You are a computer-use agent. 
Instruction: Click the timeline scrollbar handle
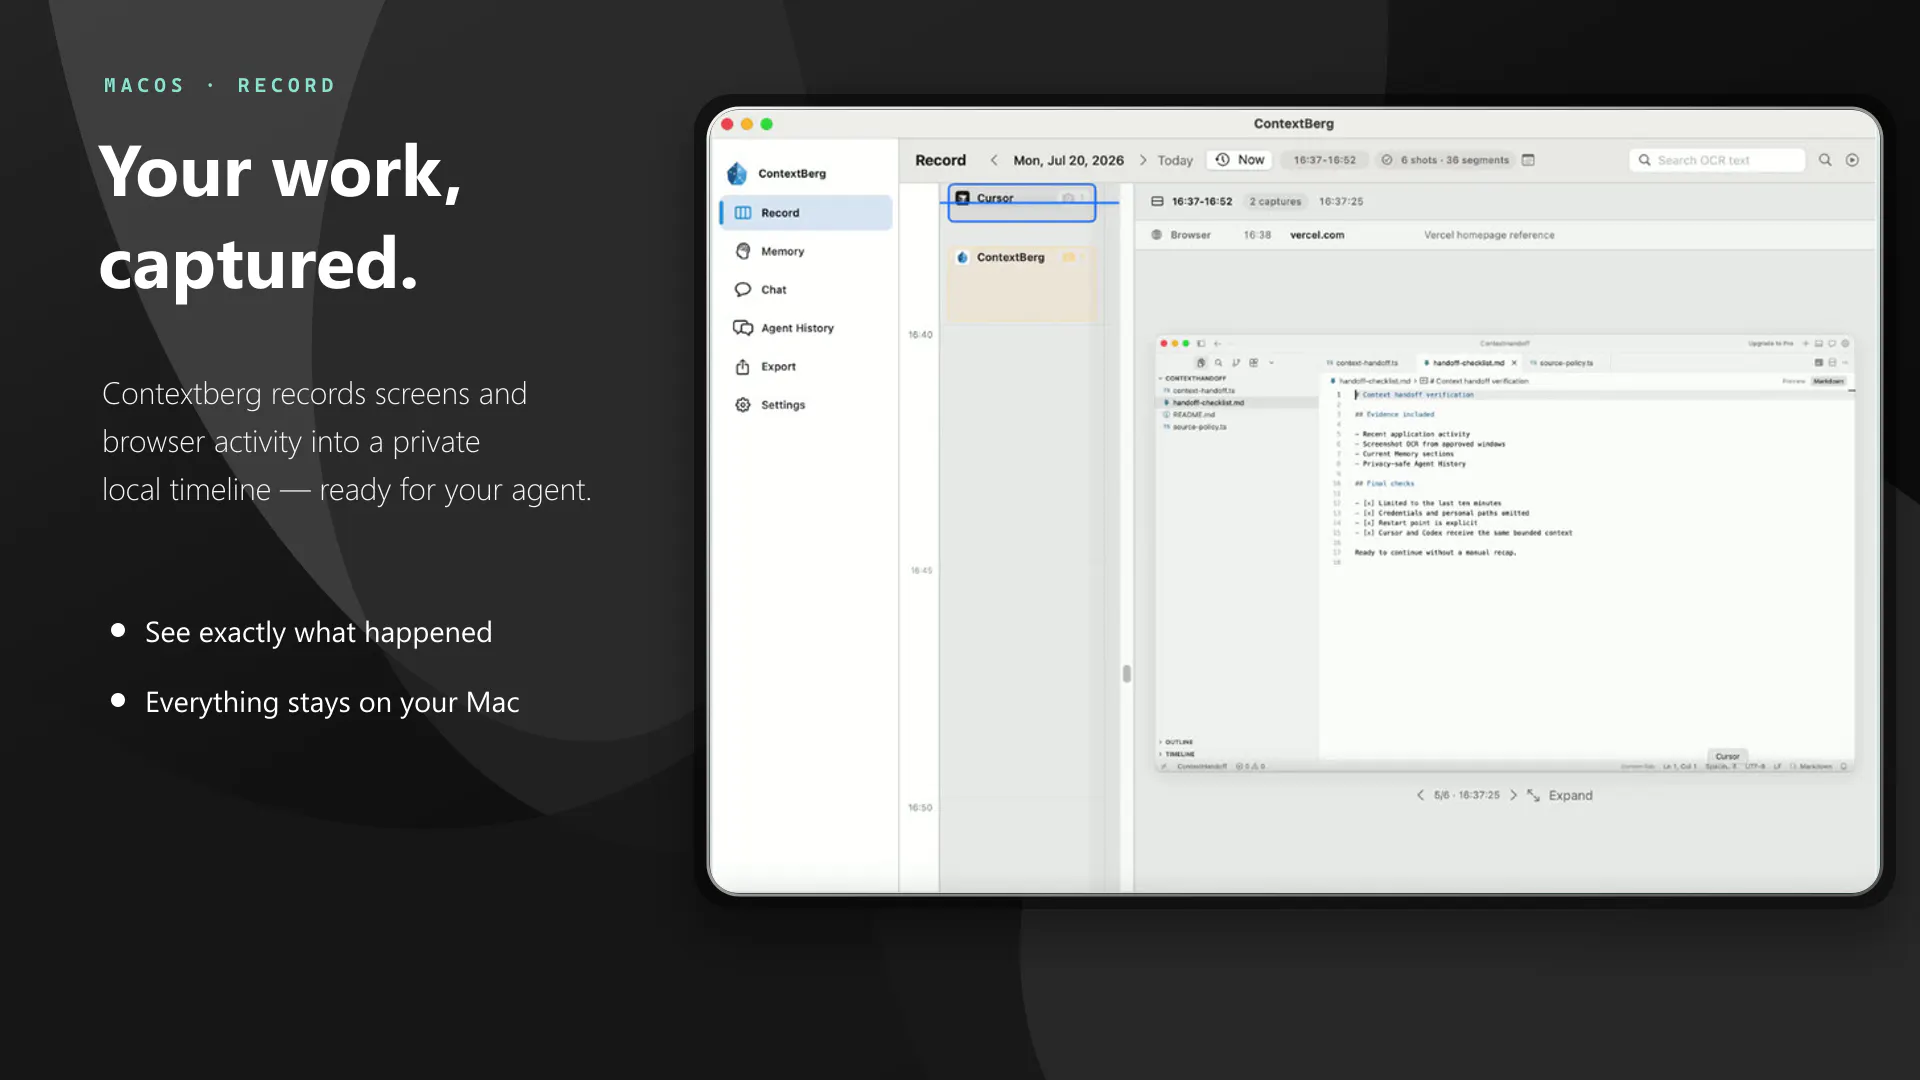coord(1127,674)
